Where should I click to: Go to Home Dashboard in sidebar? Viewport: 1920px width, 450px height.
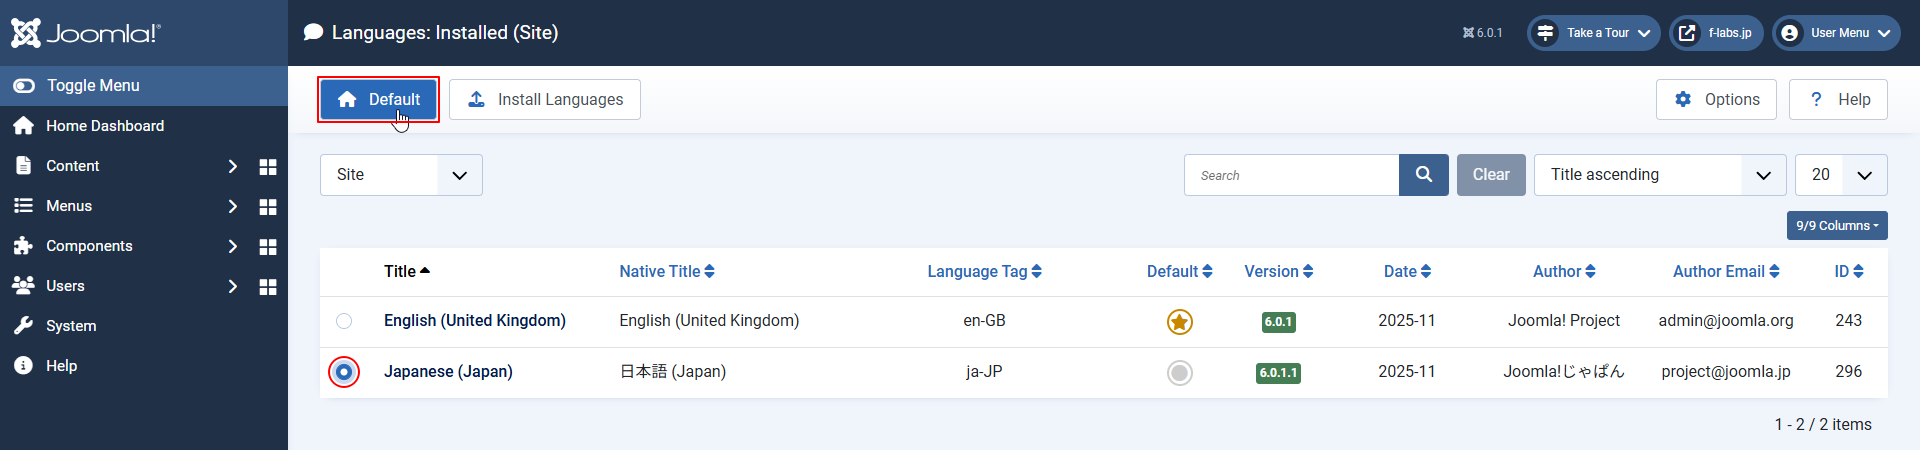104,126
